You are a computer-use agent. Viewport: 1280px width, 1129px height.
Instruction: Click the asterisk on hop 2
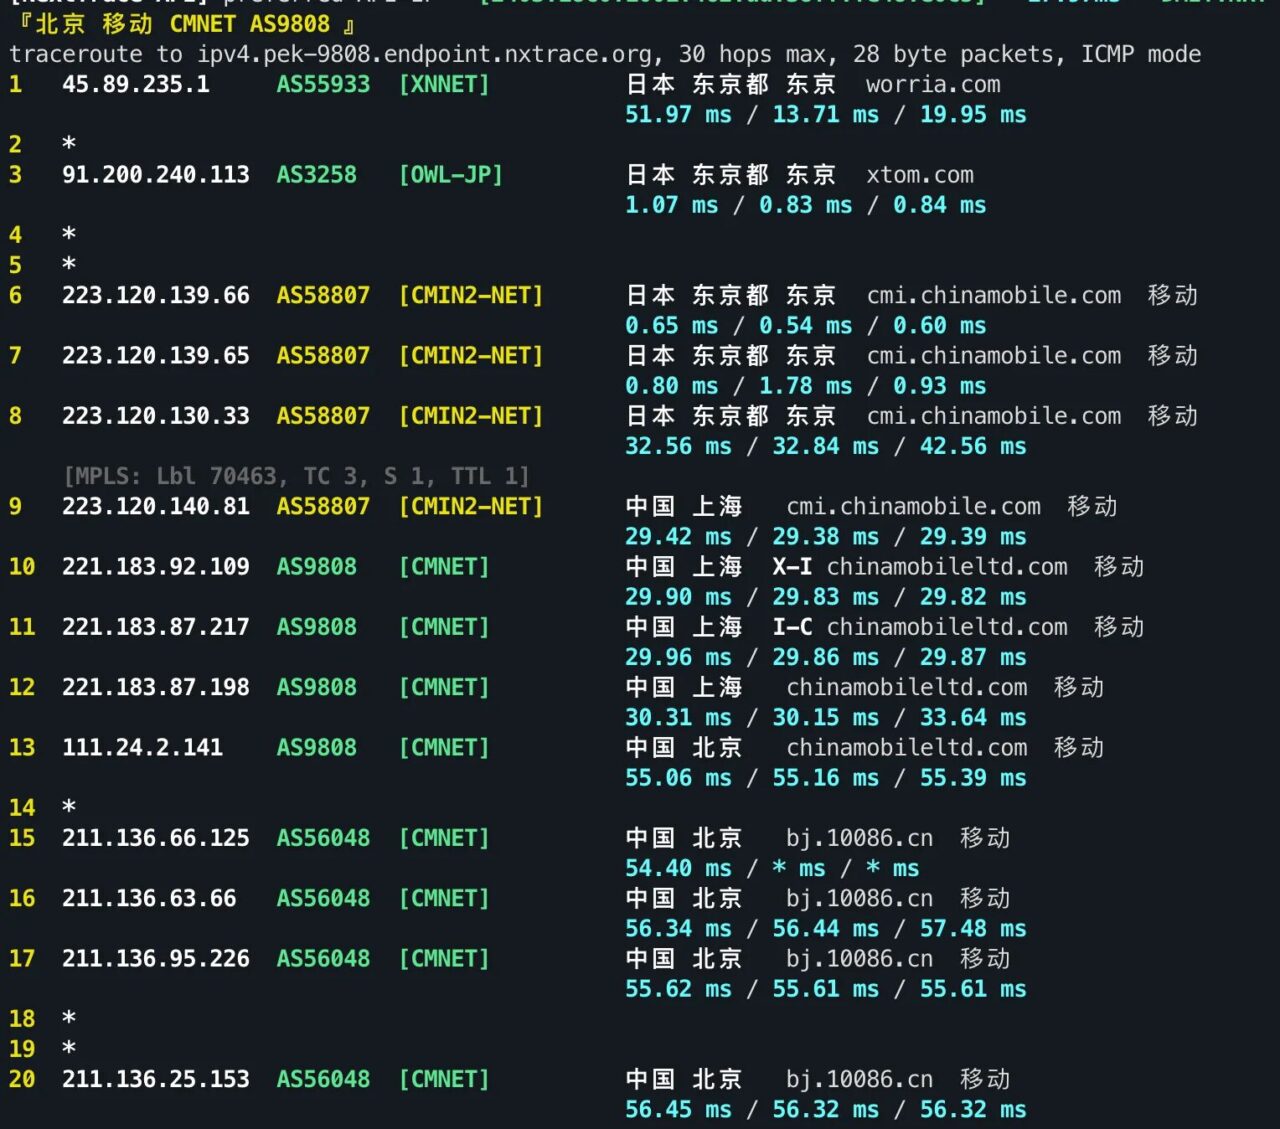(69, 145)
